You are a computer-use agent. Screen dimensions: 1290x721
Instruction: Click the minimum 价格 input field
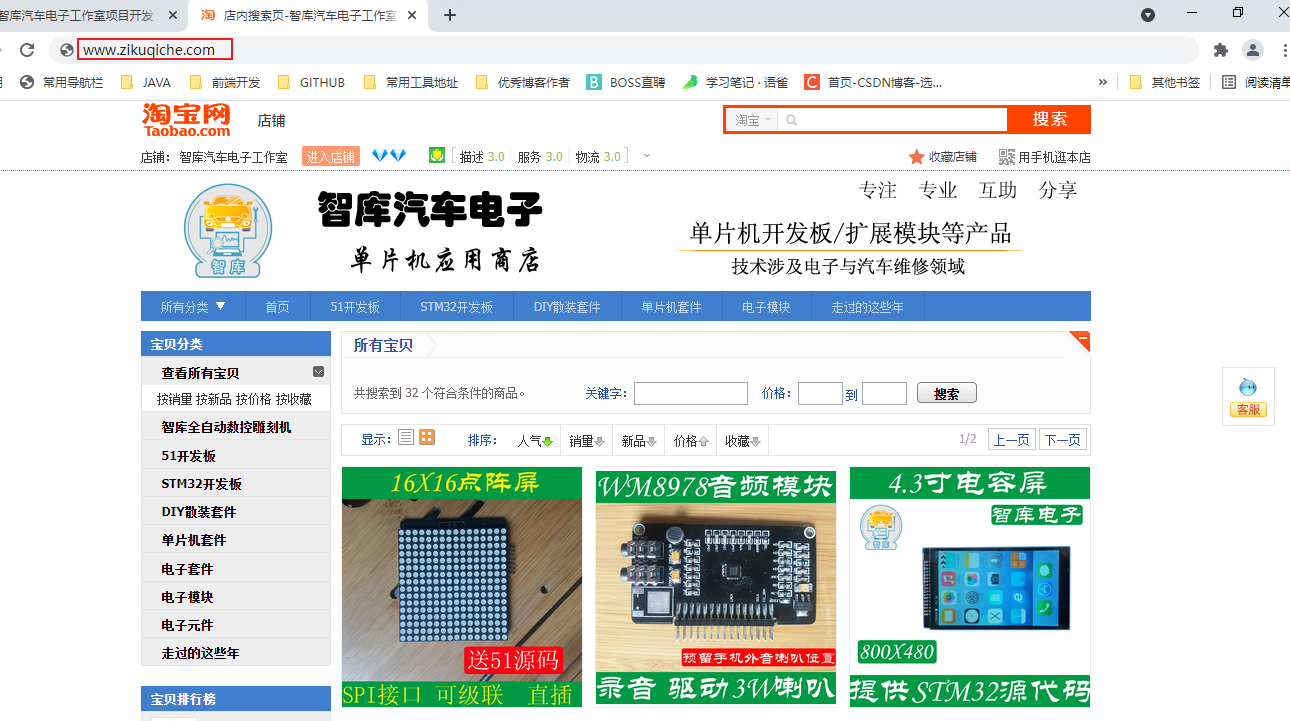tap(820, 393)
